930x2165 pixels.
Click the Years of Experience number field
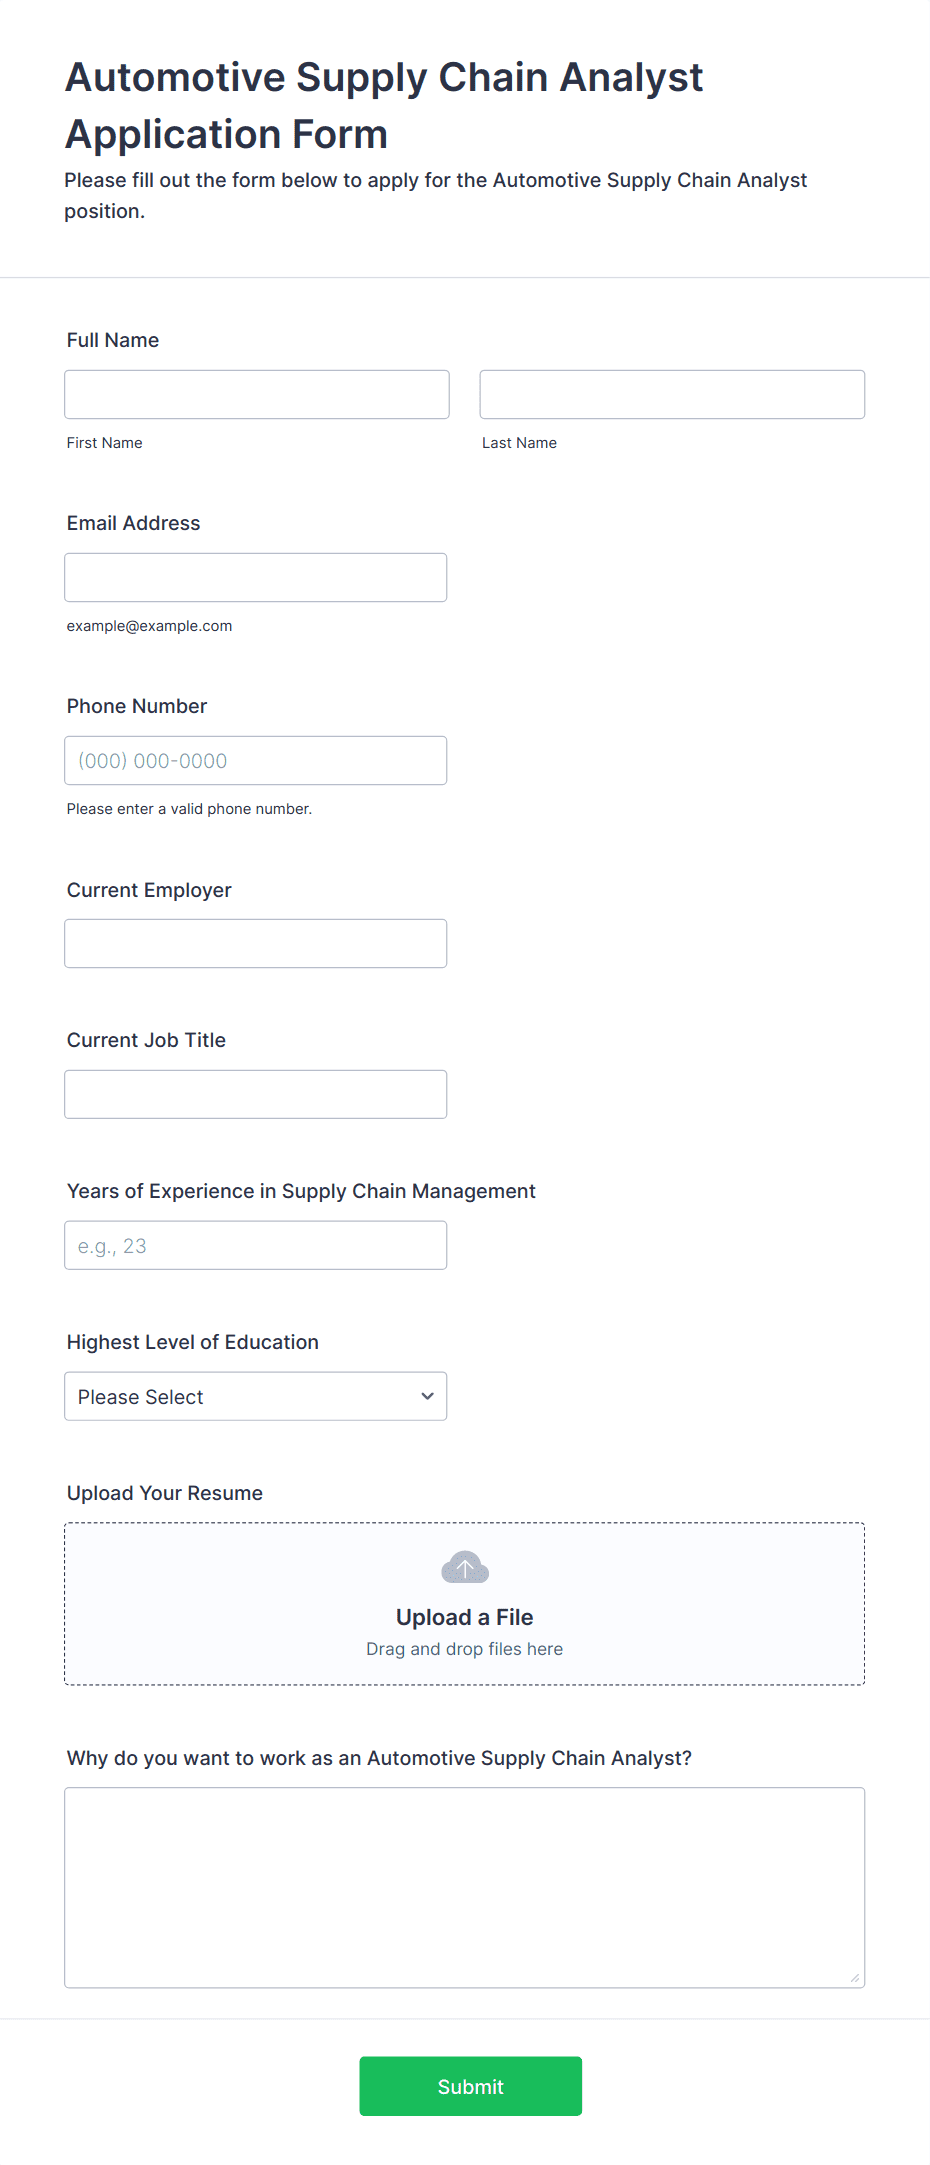coord(256,1245)
